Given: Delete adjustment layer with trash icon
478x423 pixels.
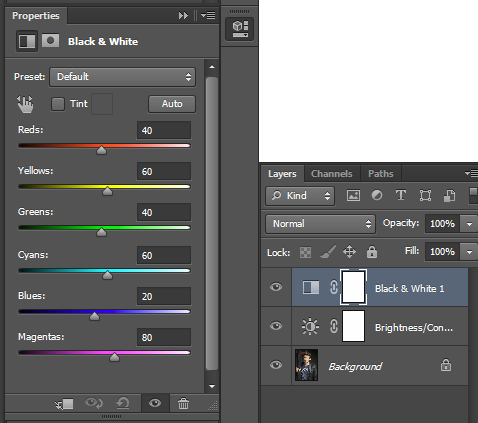Looking at the screenshot, I should (183, 403).
